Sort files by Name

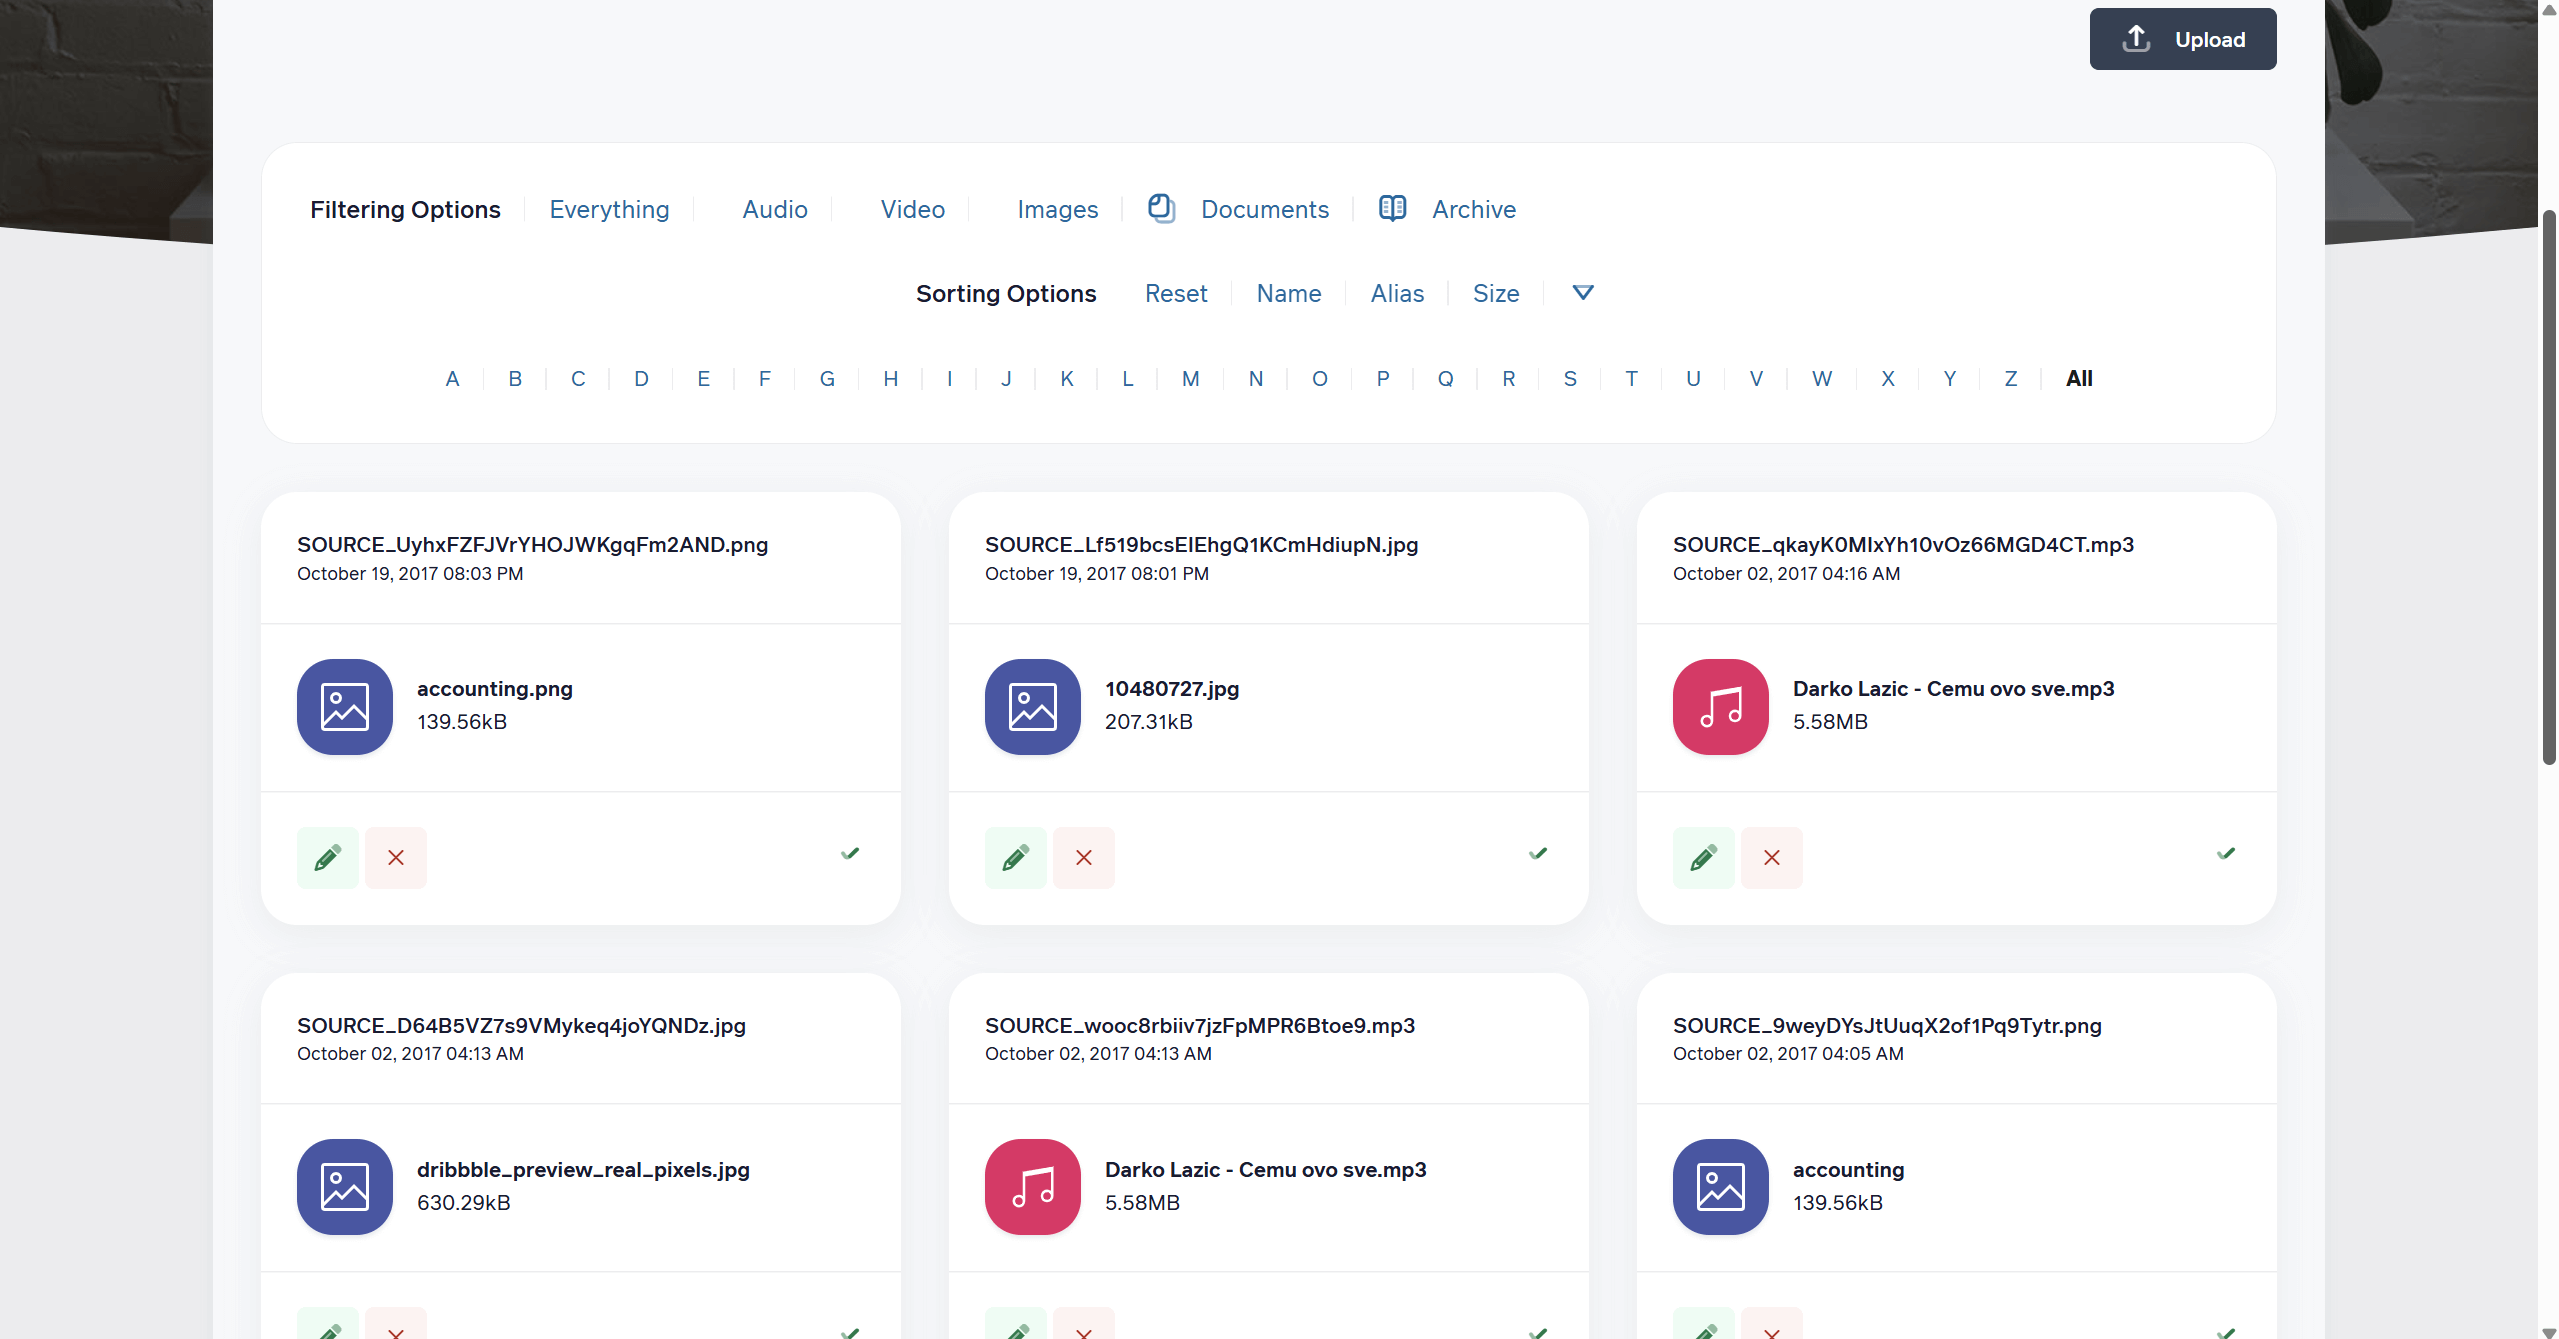click(x=1288, y=293)
